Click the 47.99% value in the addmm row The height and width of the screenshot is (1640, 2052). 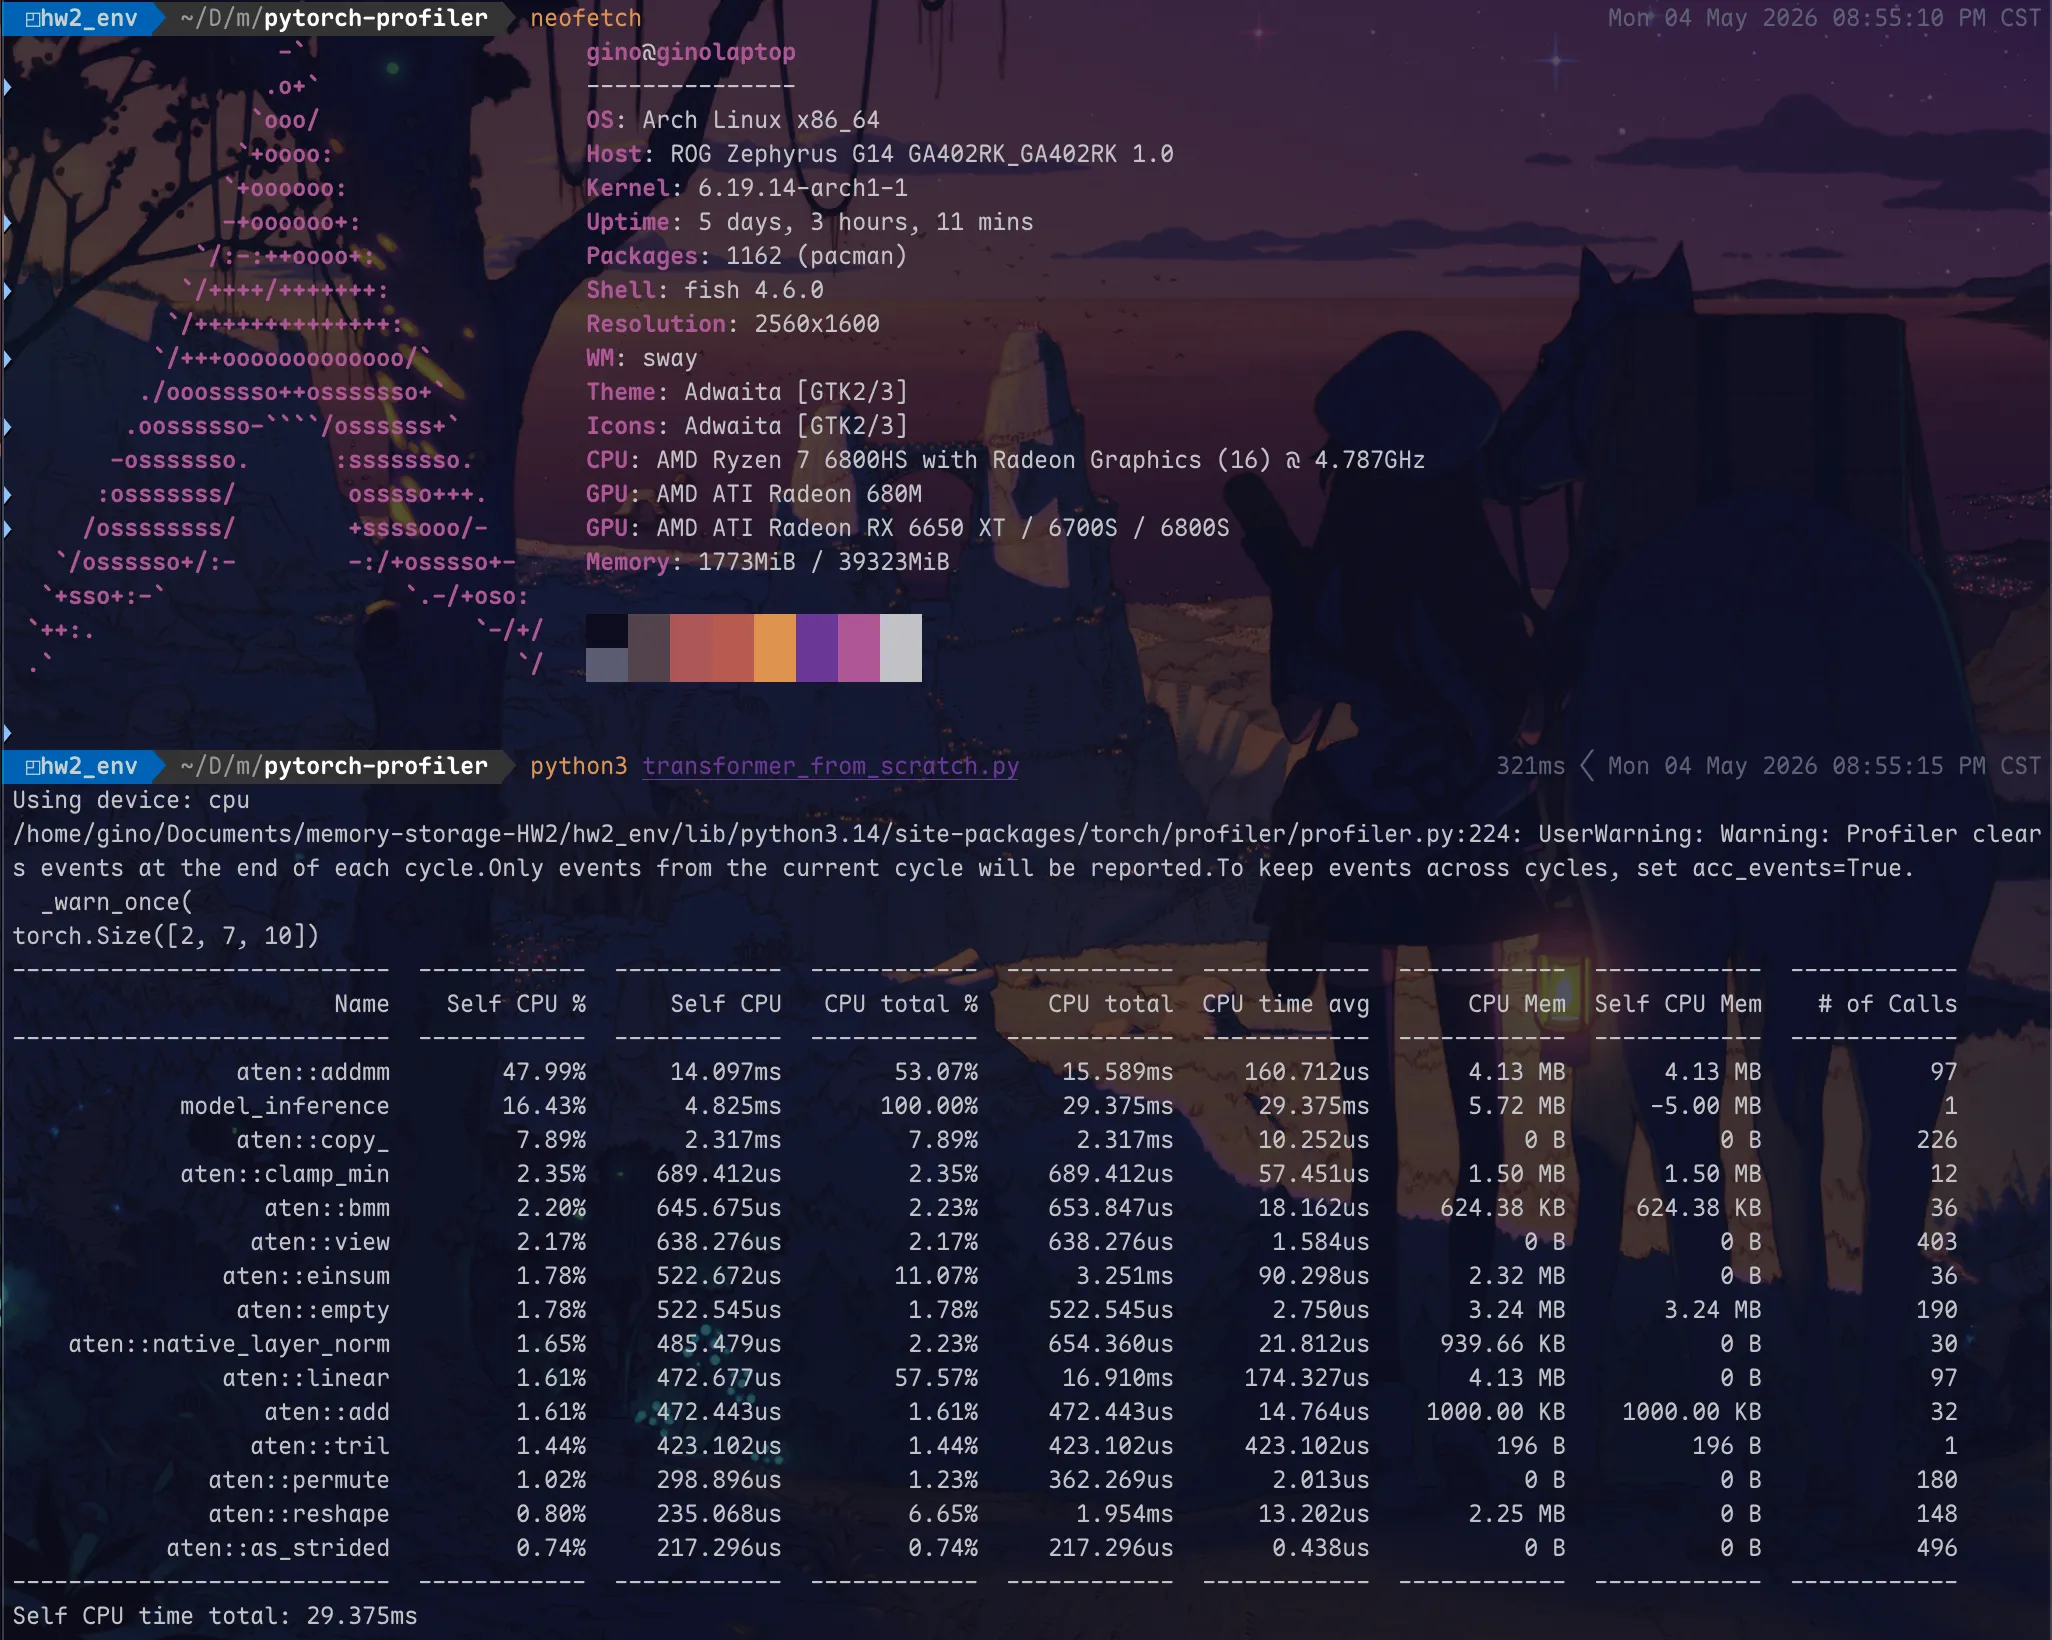(544, 1072)
